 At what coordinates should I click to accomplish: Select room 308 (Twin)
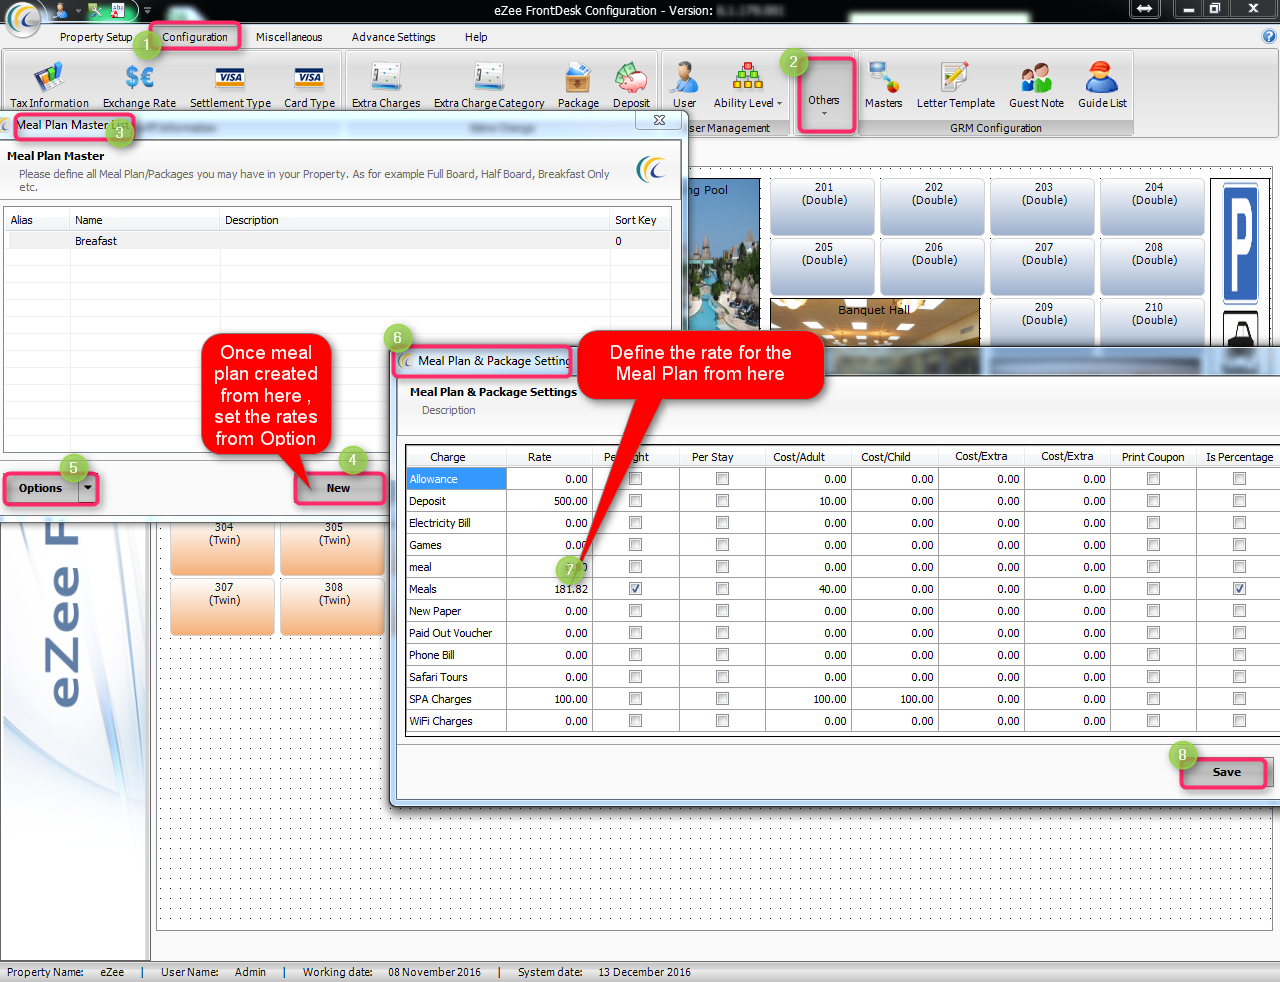click(333, 606)
